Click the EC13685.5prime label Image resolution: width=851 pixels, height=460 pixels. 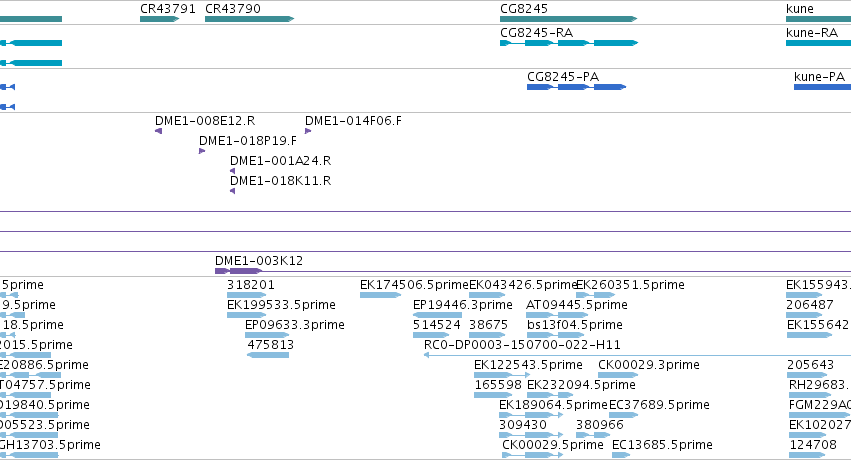(x=662, y=445)
